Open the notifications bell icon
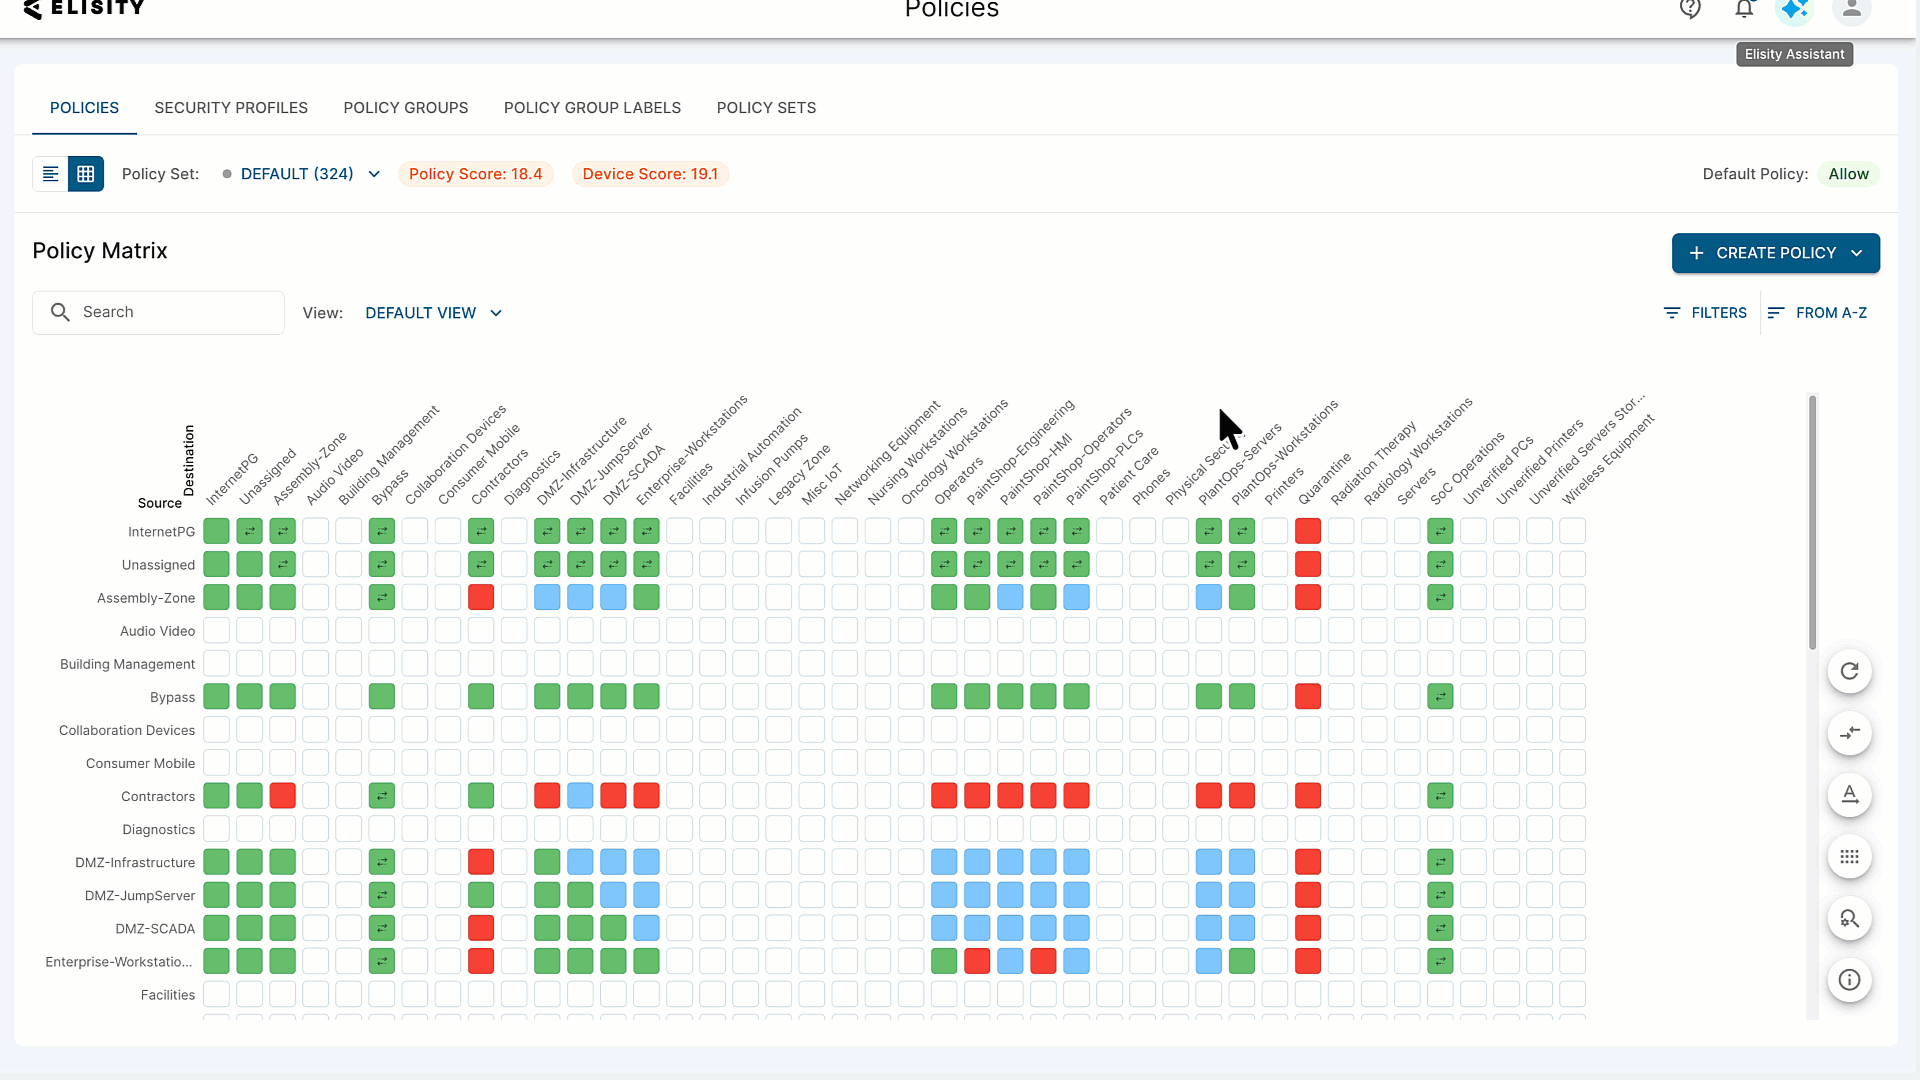The width and height of the screenshot is (1920, 1080). point(1744,9)
